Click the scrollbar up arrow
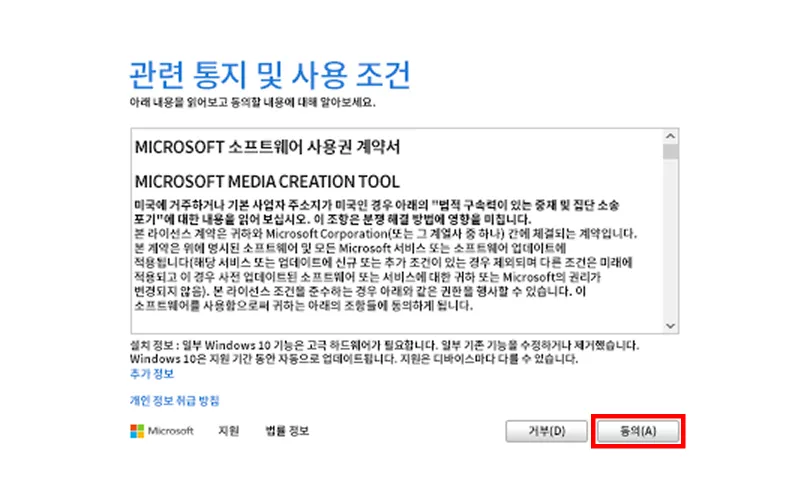 tap(670, 135)
